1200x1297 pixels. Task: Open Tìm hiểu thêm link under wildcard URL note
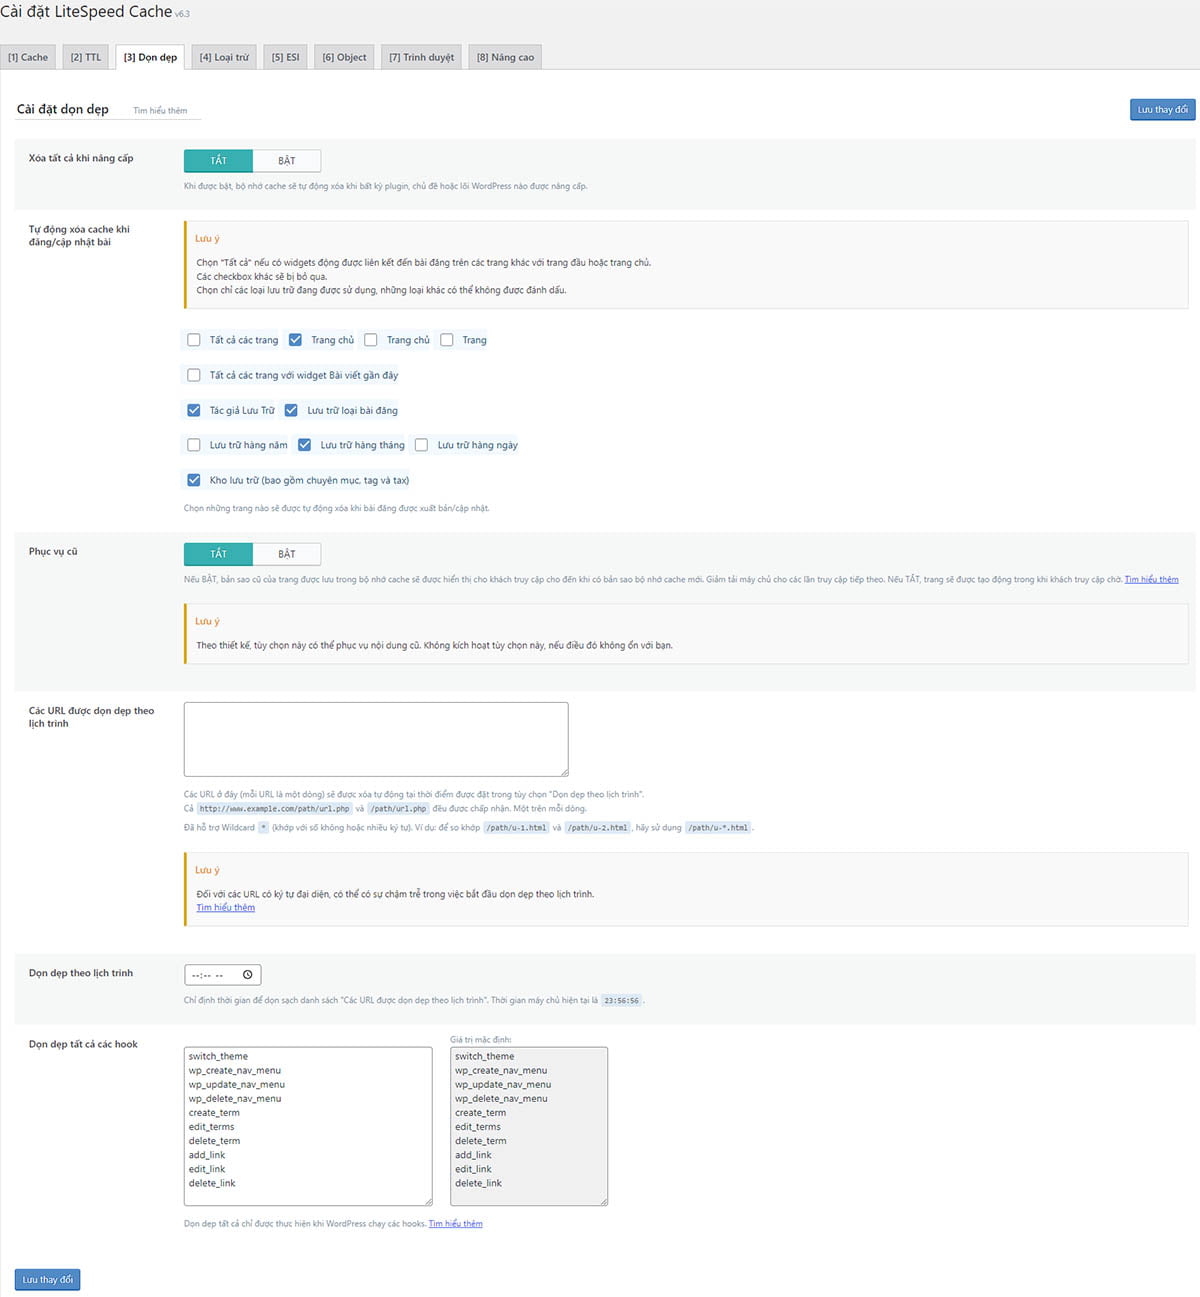(225, 908)
